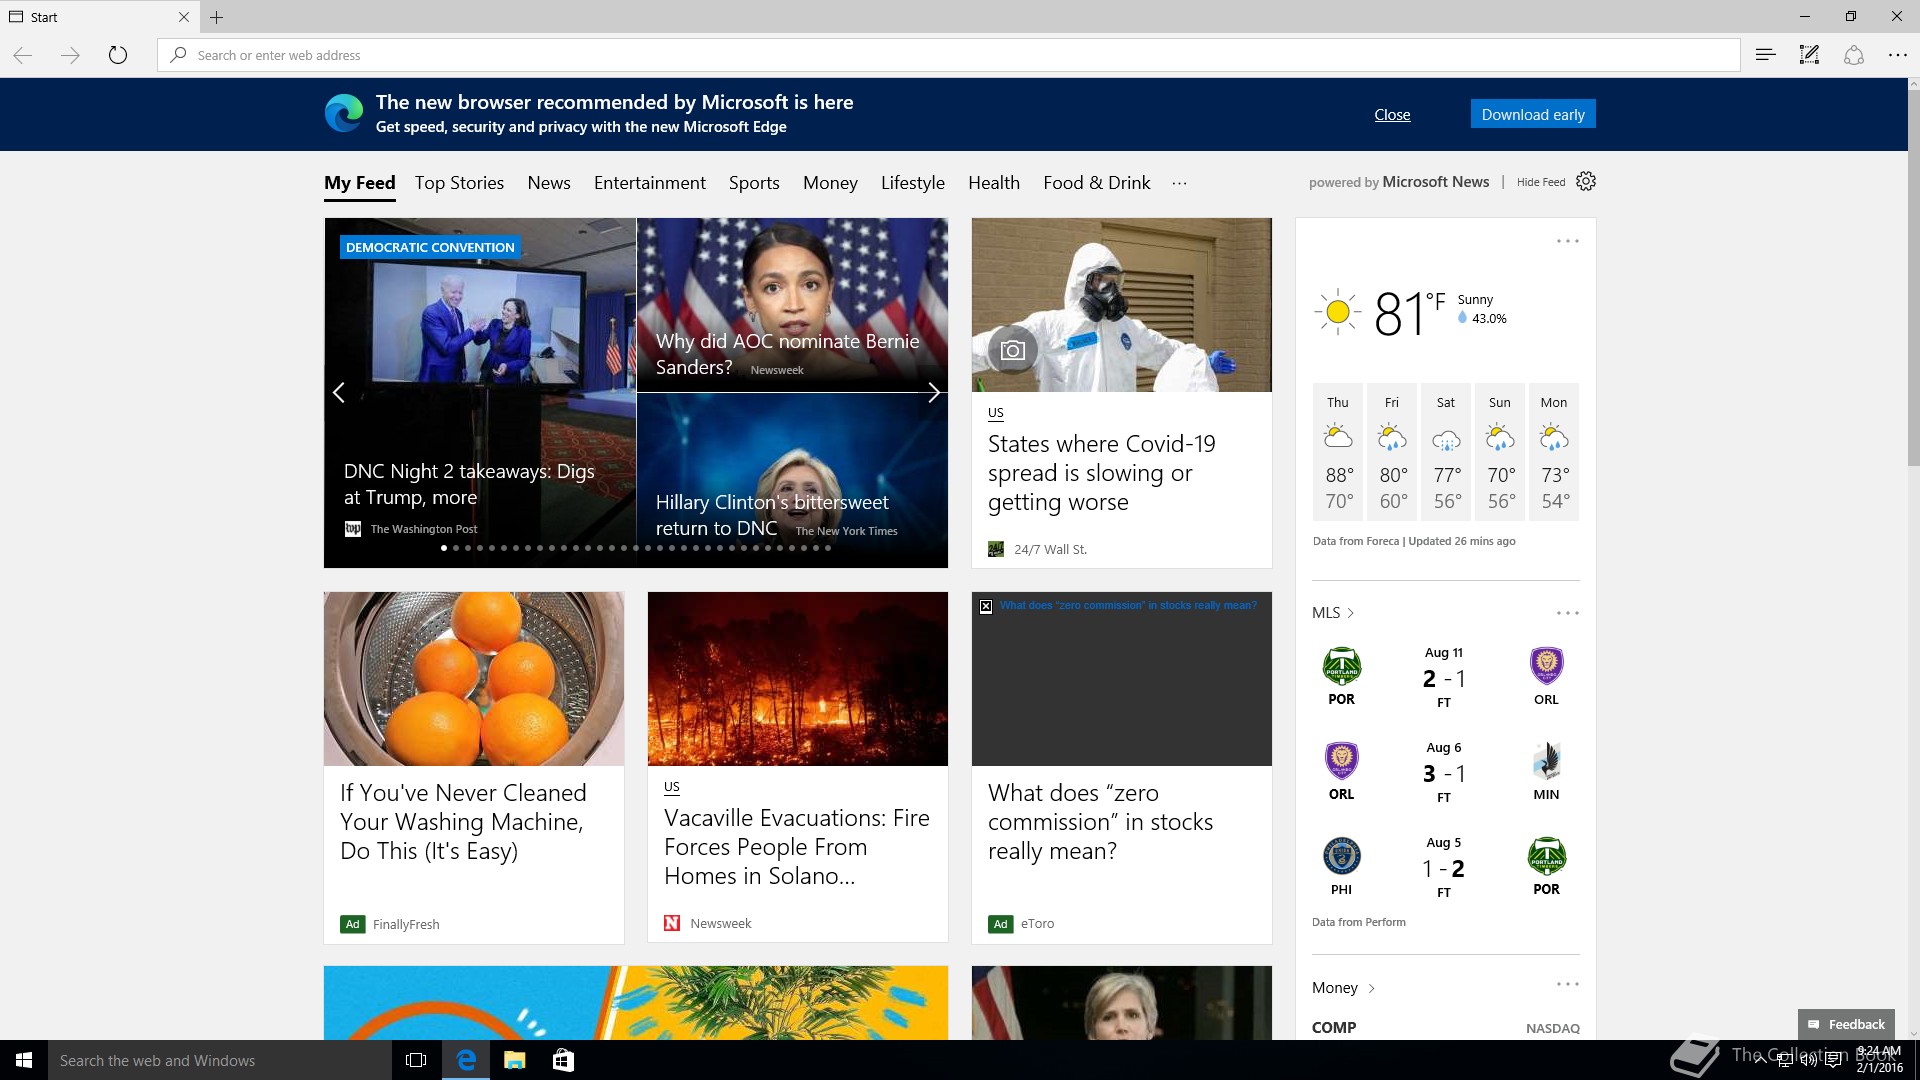
Task: Go to next carousel slide arrow
Action: pos(933,392)
